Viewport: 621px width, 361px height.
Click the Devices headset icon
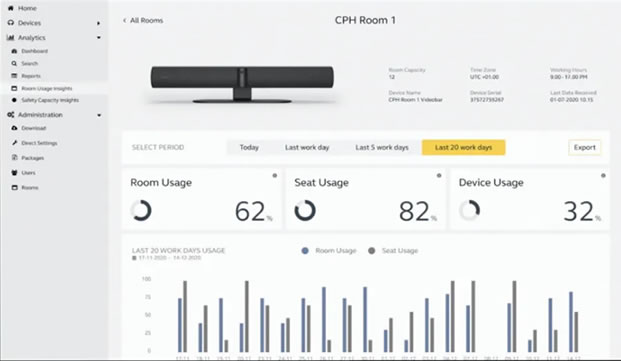click(x=11, y=23)
